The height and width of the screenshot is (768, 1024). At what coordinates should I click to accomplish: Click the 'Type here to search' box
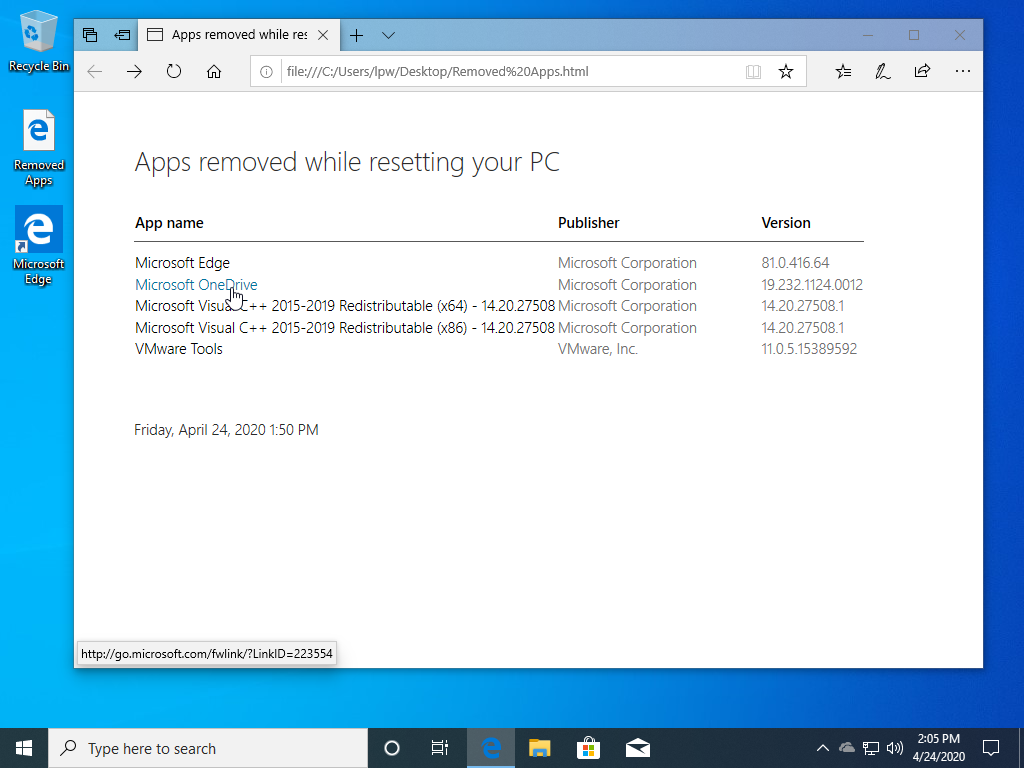(208, 748)
